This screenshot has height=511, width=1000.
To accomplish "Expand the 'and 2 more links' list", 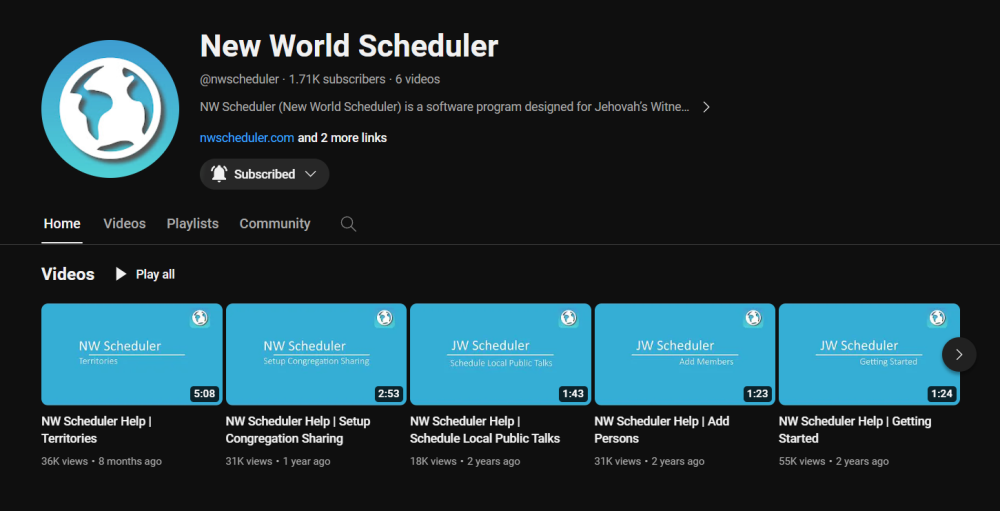I will click(x=342, y=138).
